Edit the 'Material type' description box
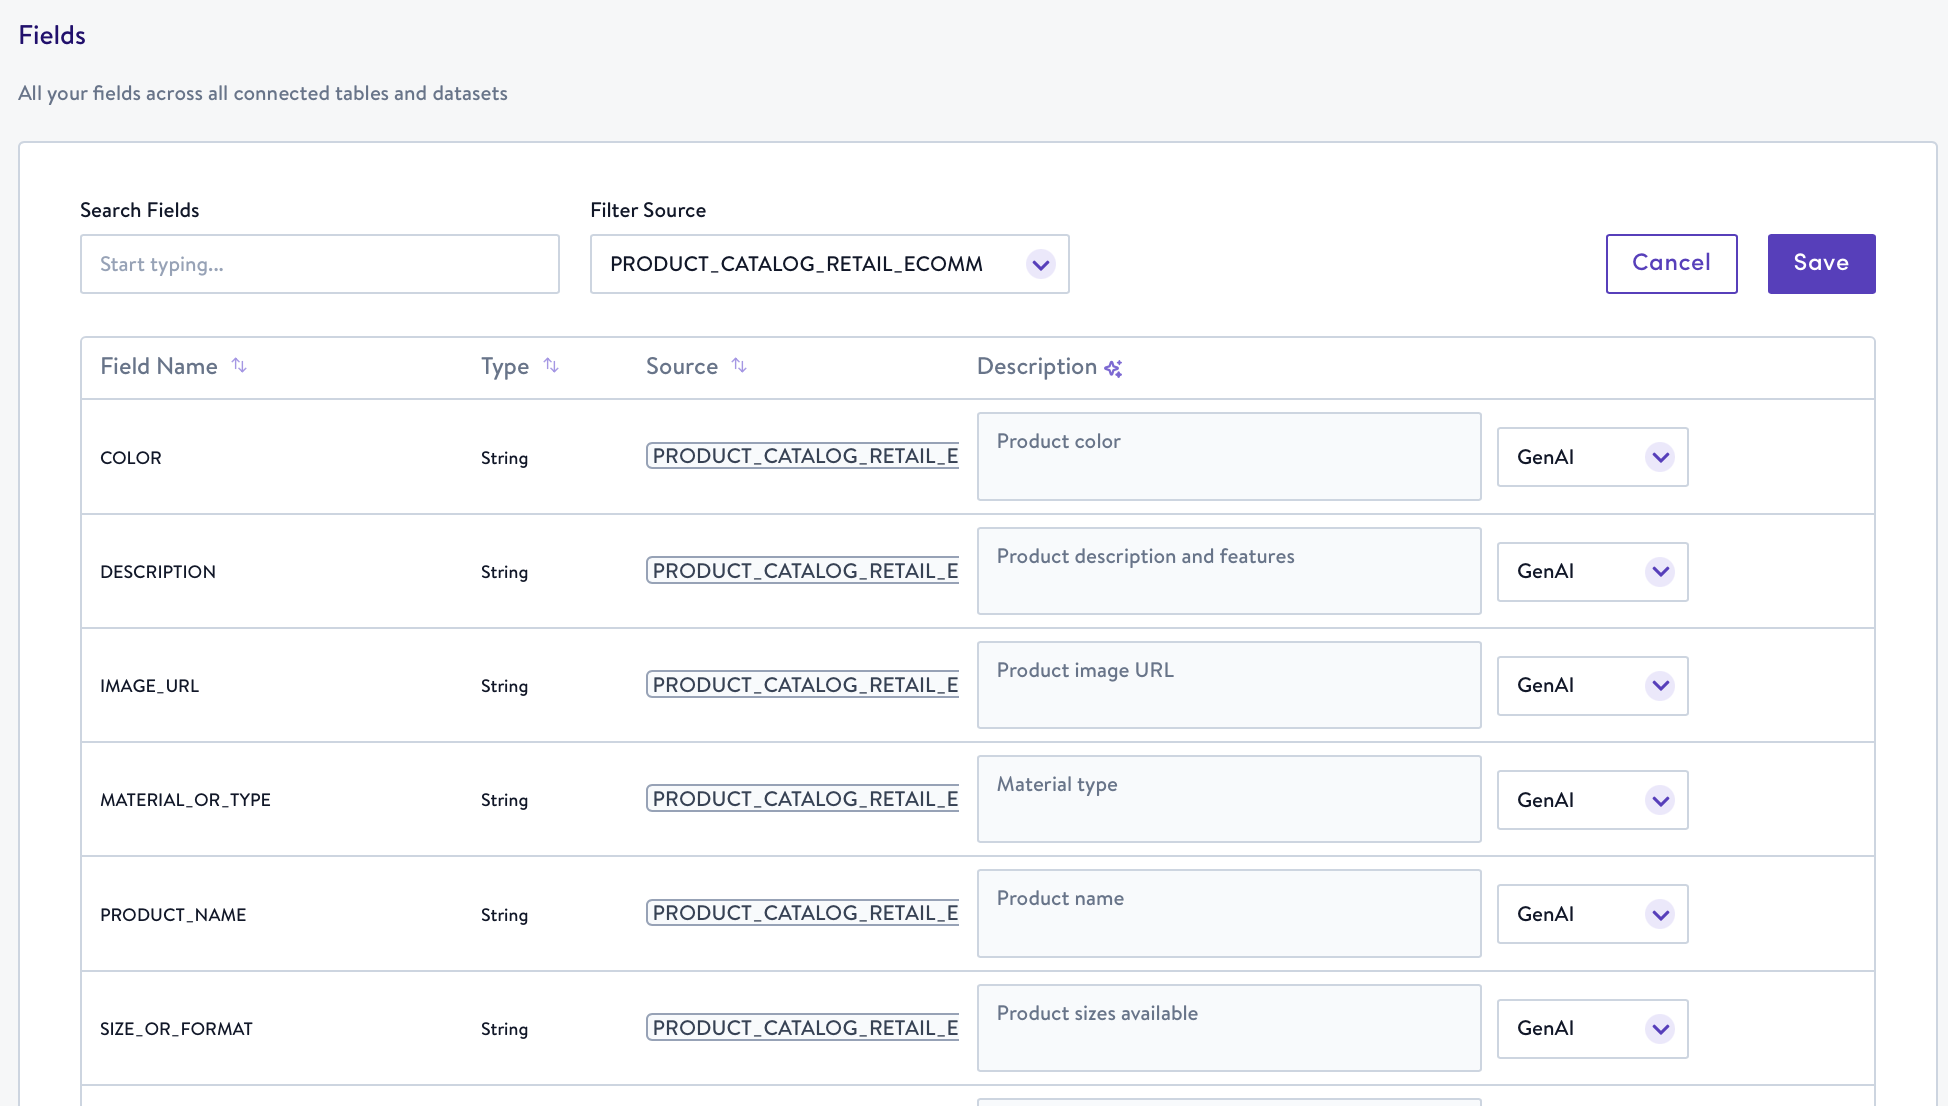This screenshot has height=1106, width=1948. pos(1228,799)
